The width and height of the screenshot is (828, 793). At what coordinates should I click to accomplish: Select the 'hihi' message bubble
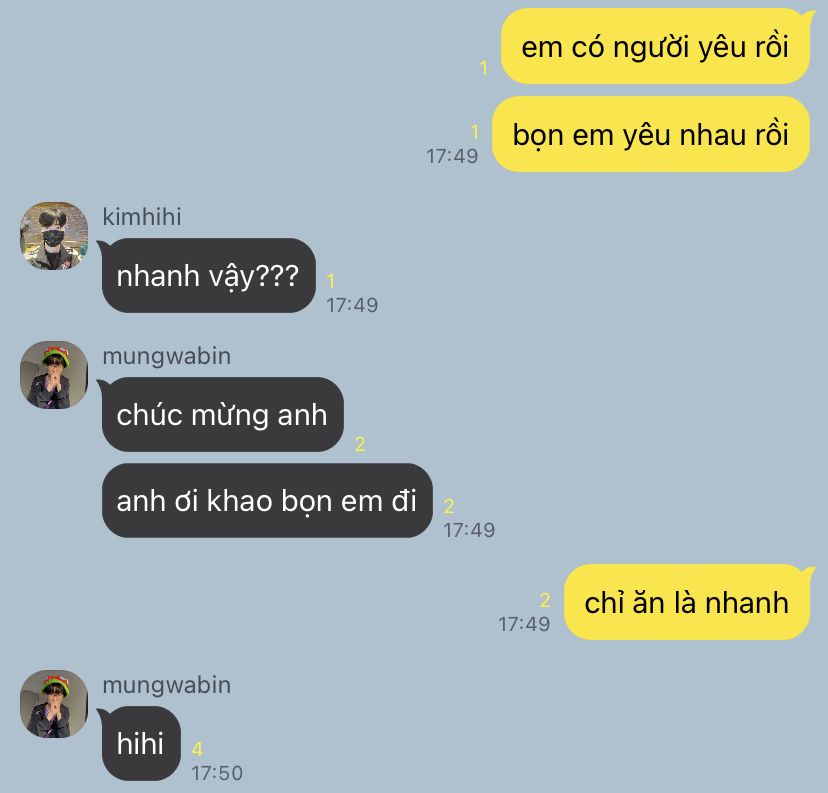tap(141, 743)
